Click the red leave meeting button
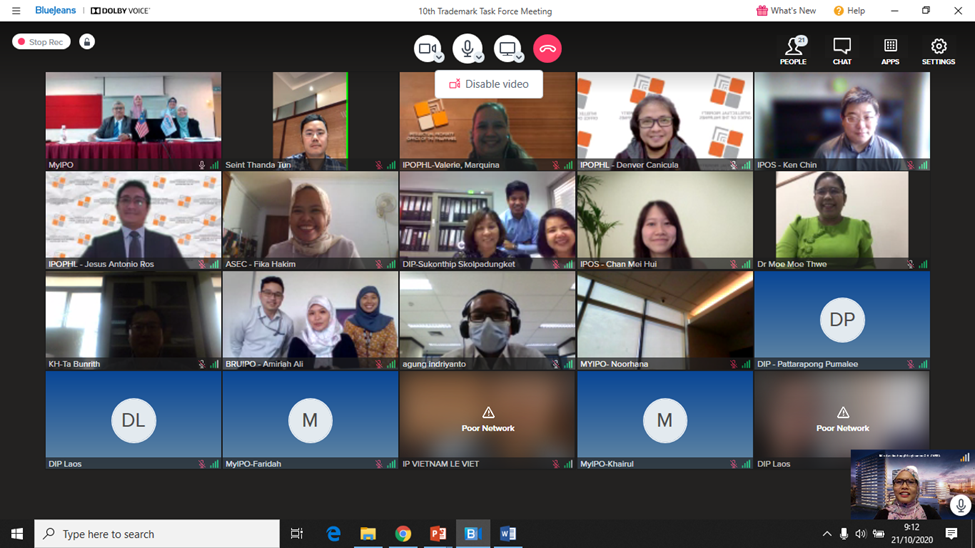 click(547, 49)
